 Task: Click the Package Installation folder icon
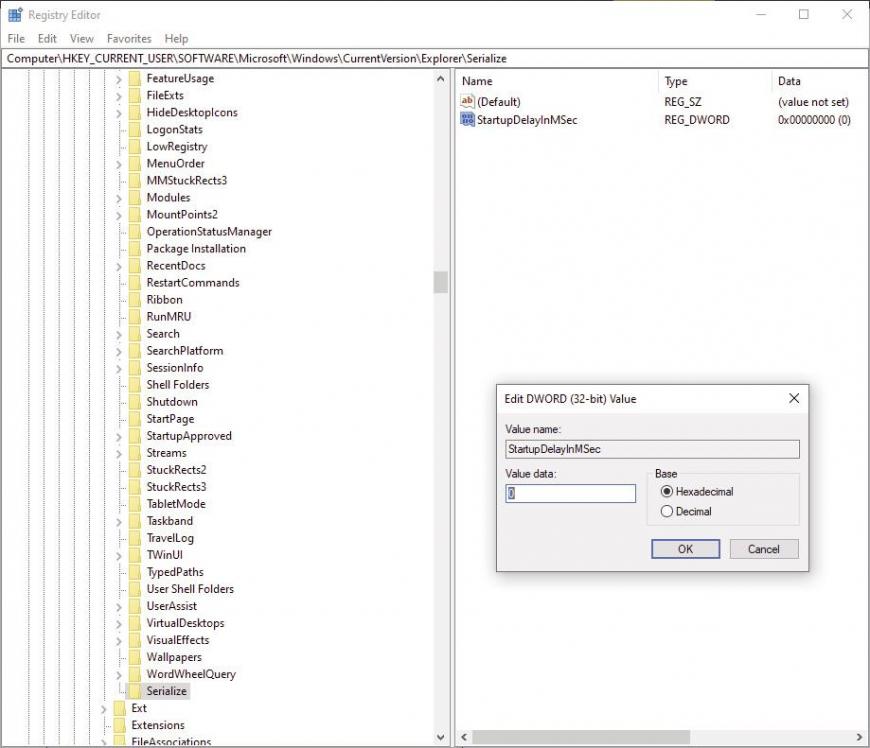(134, 249)
